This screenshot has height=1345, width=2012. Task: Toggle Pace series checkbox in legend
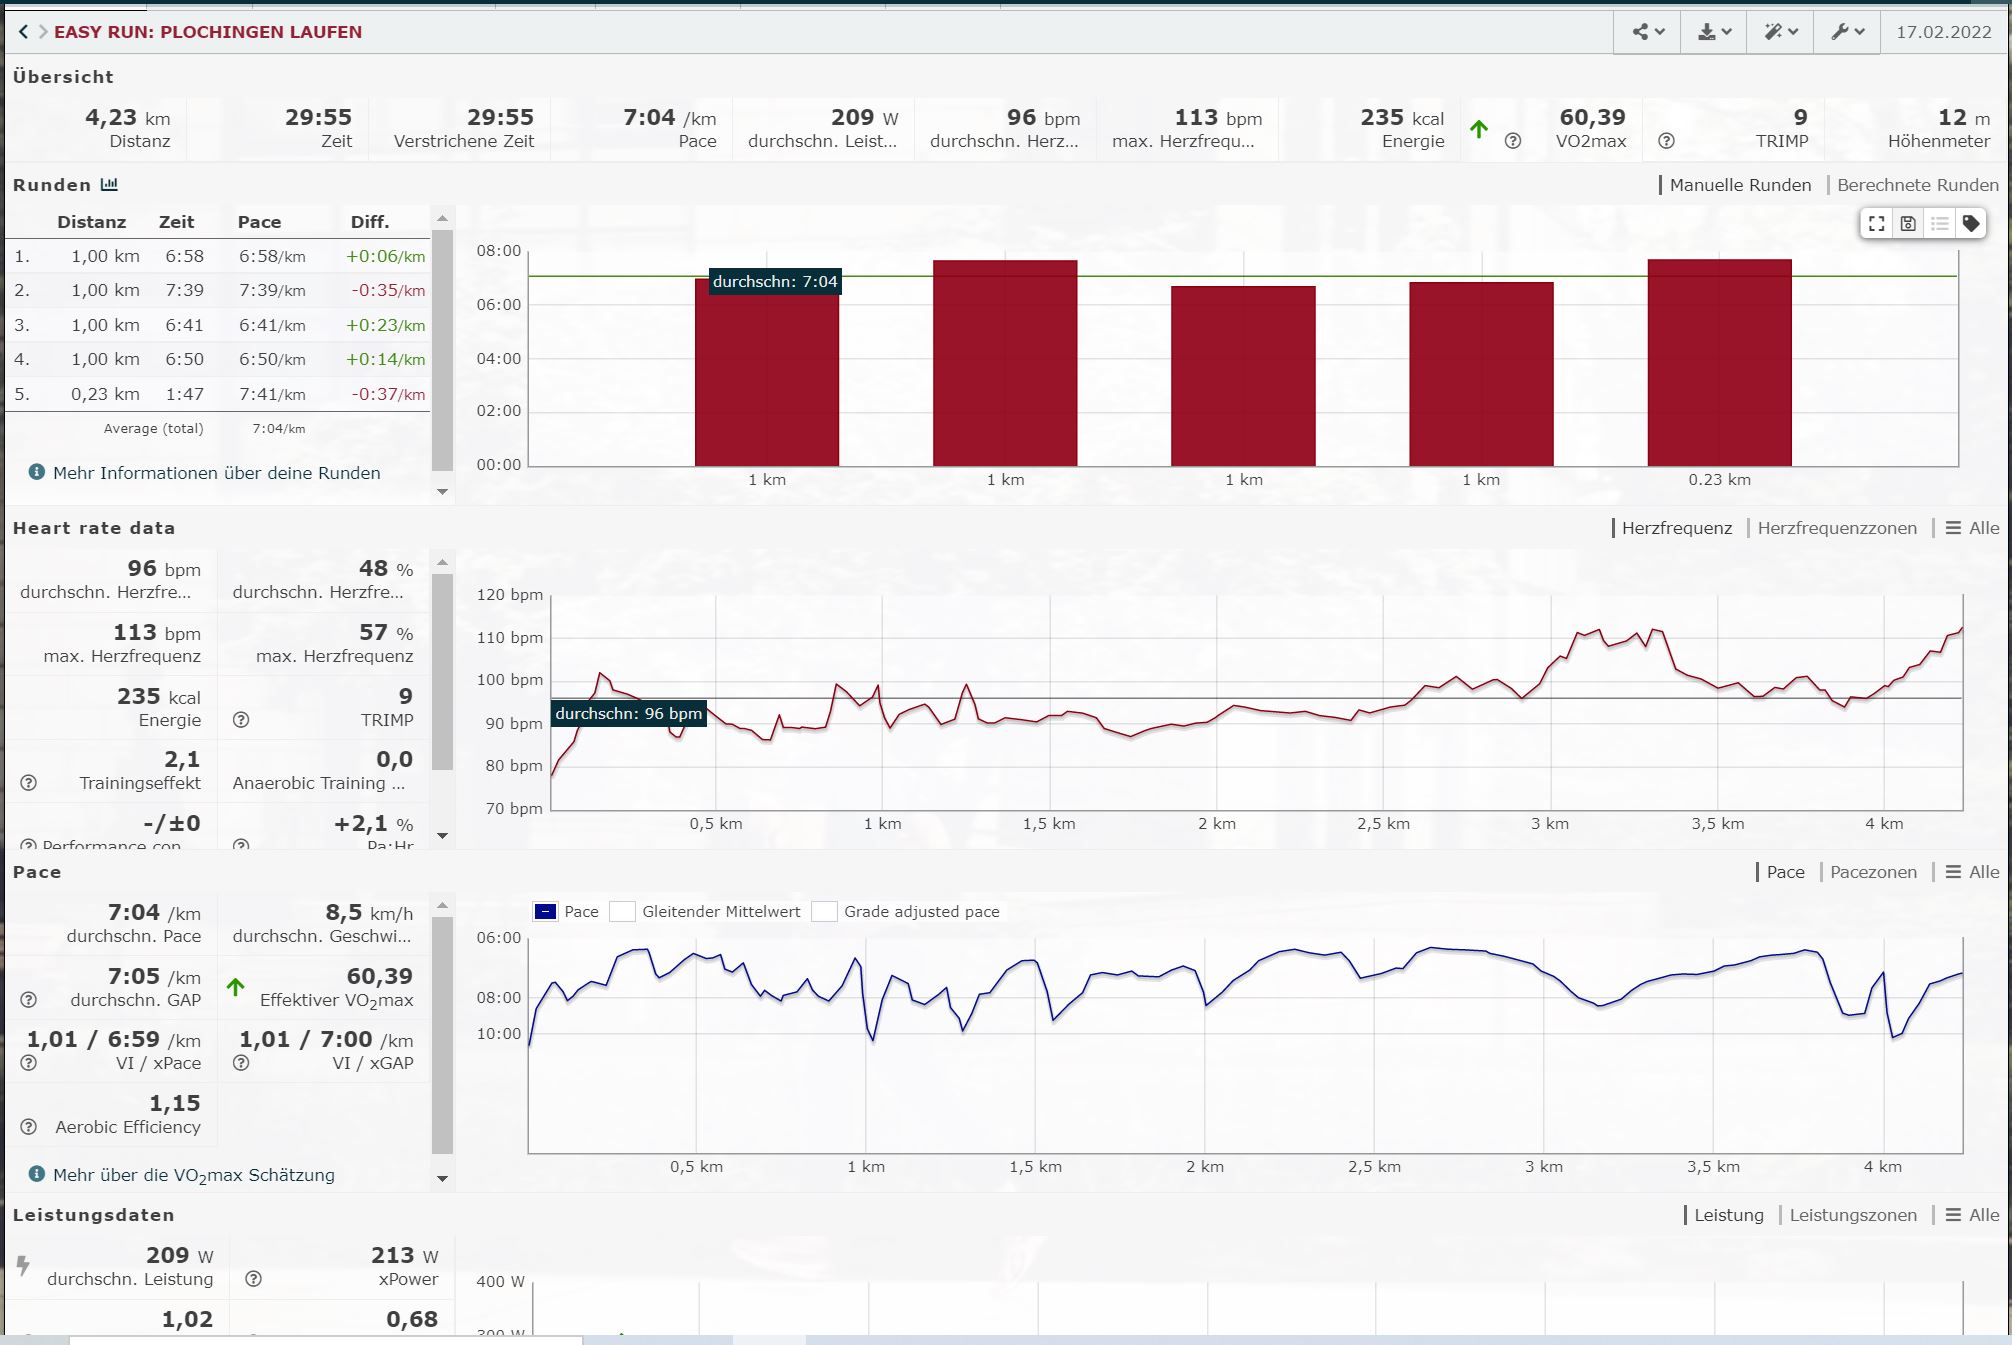tap(546, 912)
